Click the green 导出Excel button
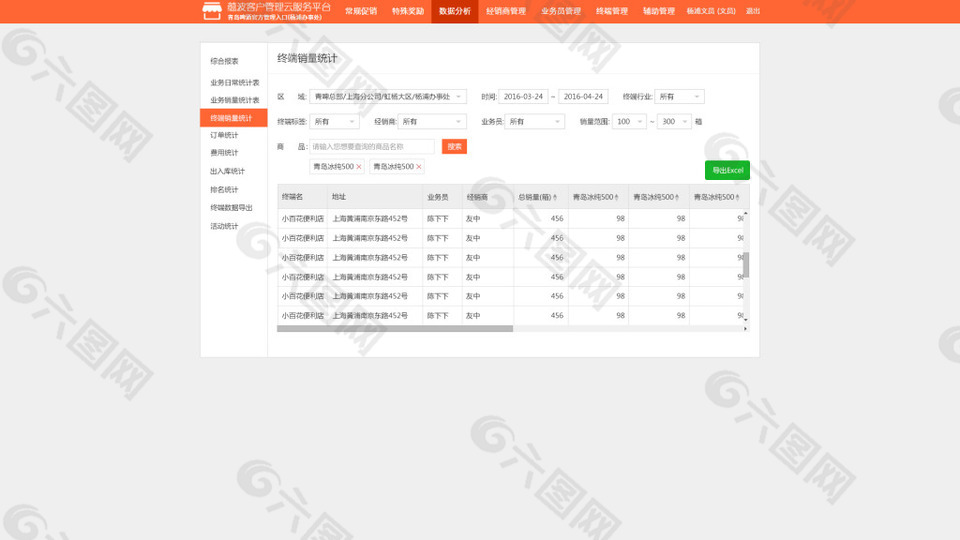Viewport: 960px width, 540px height. (727, 170)
